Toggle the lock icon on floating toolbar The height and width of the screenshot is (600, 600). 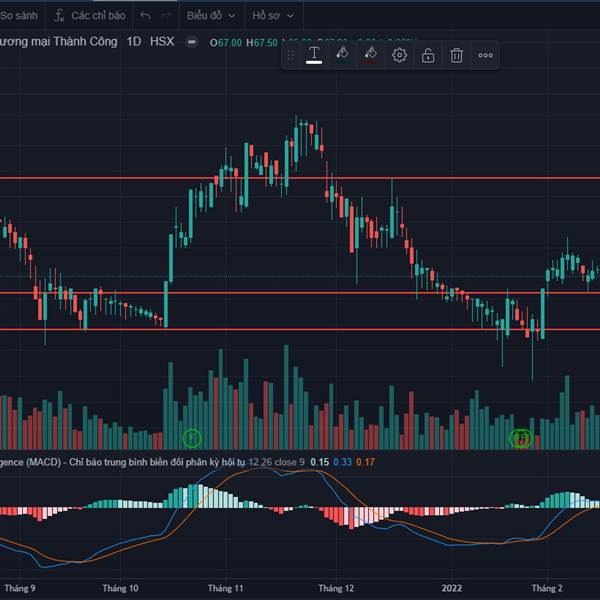click(428, 55)
